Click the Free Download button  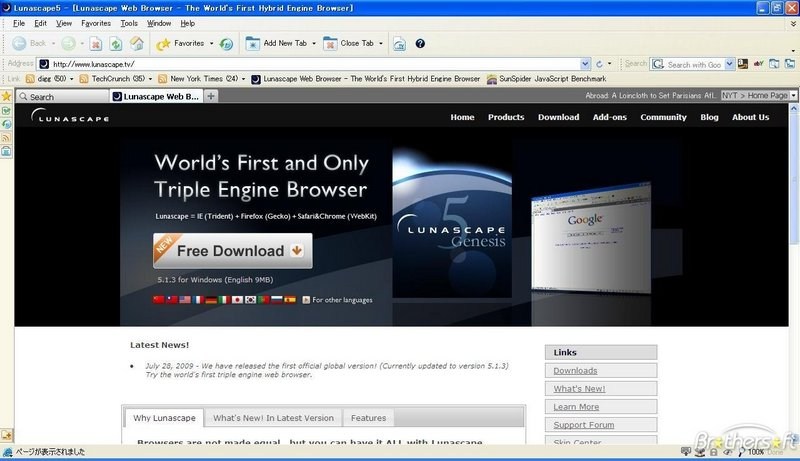click(233, 250)
